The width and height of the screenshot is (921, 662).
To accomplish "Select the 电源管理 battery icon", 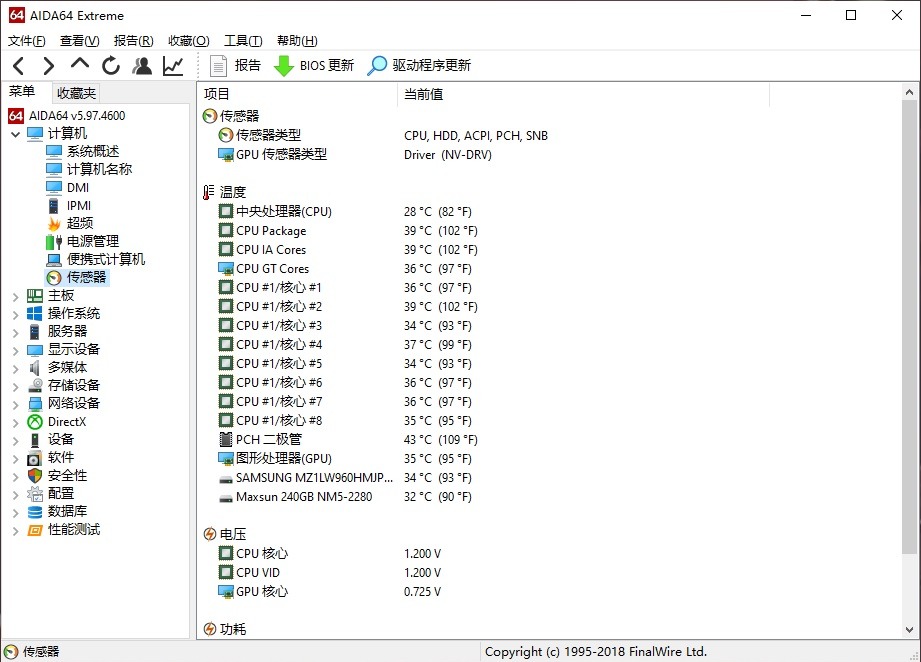I will tap(53, 241).
